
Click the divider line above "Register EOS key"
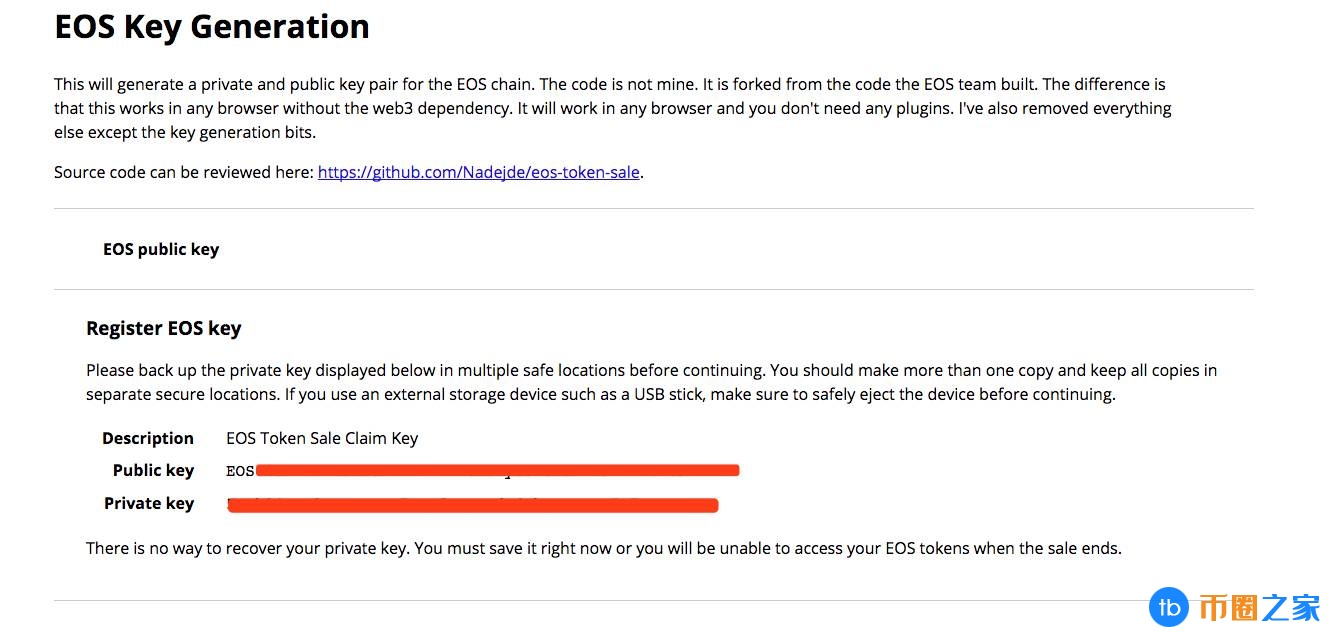653,289
